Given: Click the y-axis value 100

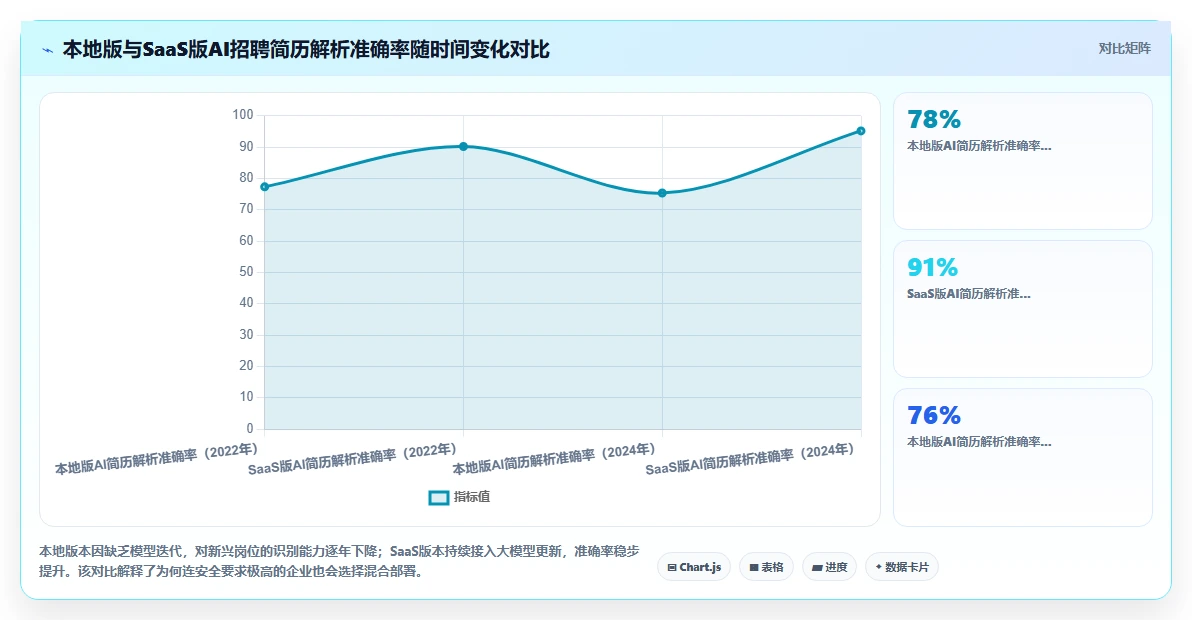Looking at the screenshot, I should click(x=243, y=115).
